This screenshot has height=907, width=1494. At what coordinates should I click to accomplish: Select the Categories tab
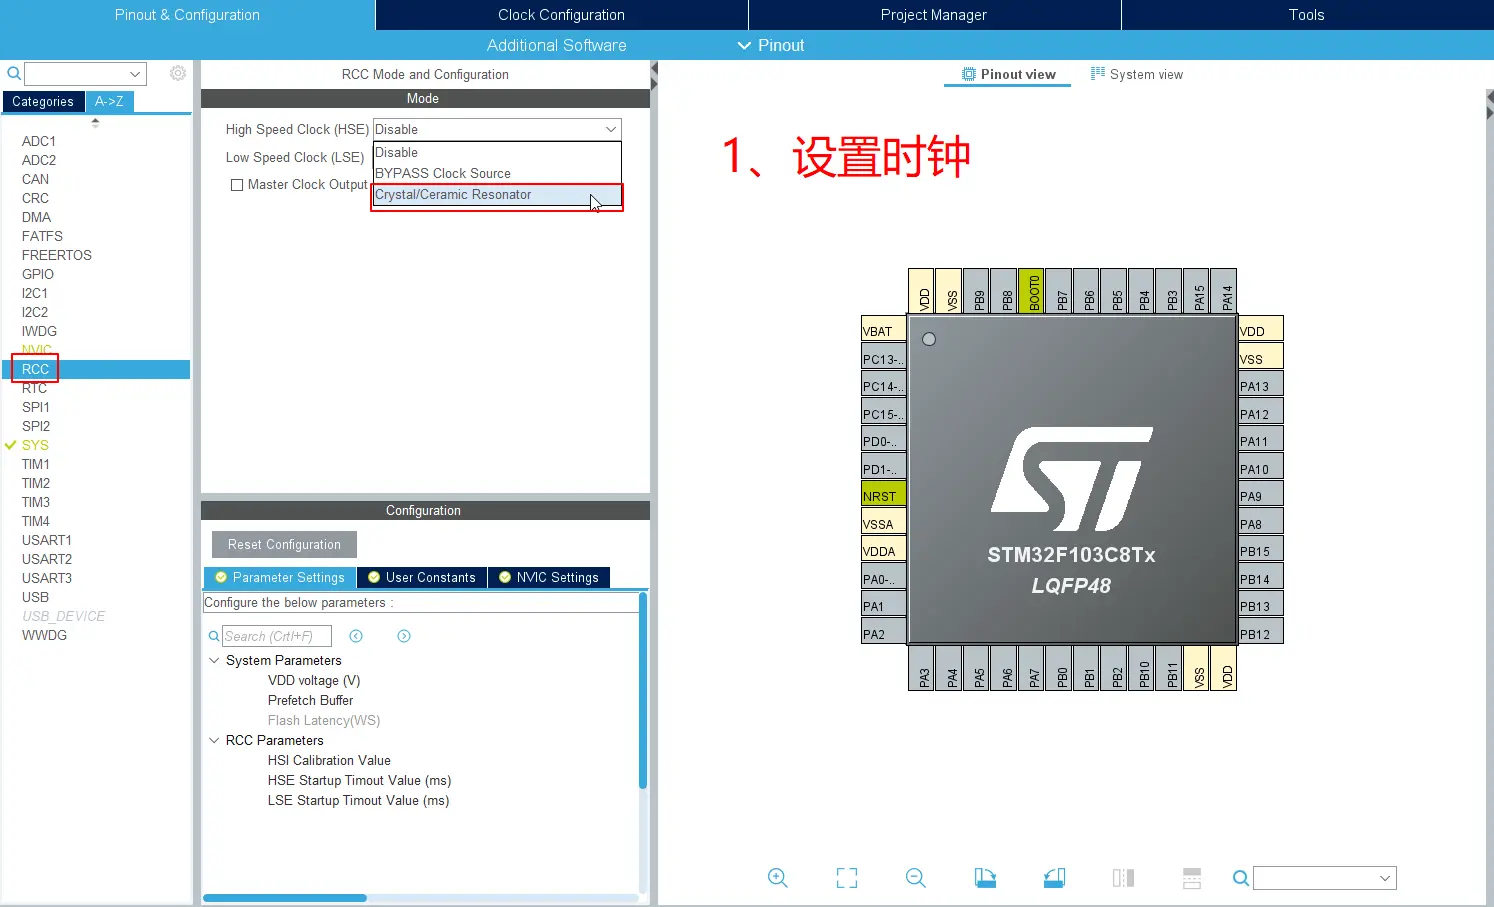(x=43, y=102)
